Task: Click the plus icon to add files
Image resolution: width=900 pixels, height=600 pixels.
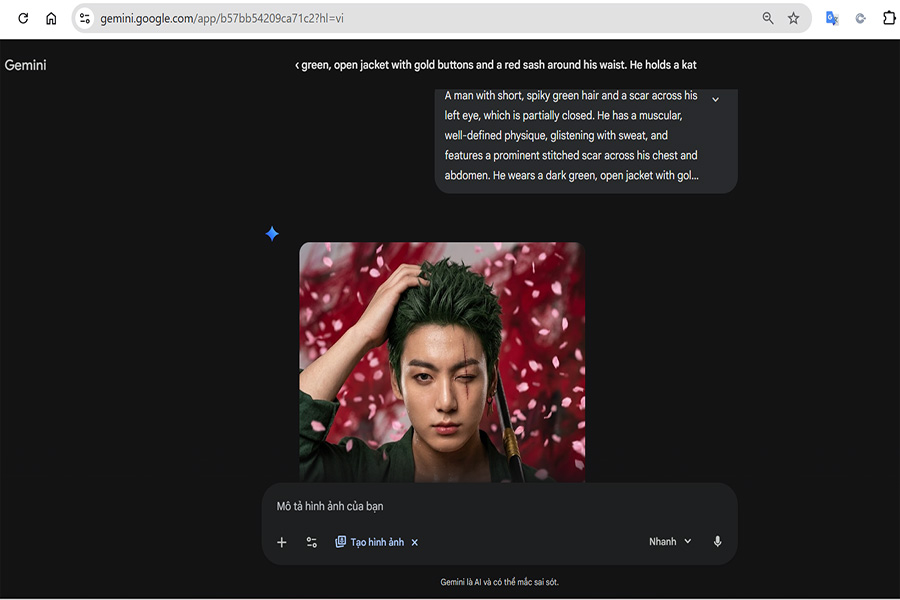Action: point(282,542)
